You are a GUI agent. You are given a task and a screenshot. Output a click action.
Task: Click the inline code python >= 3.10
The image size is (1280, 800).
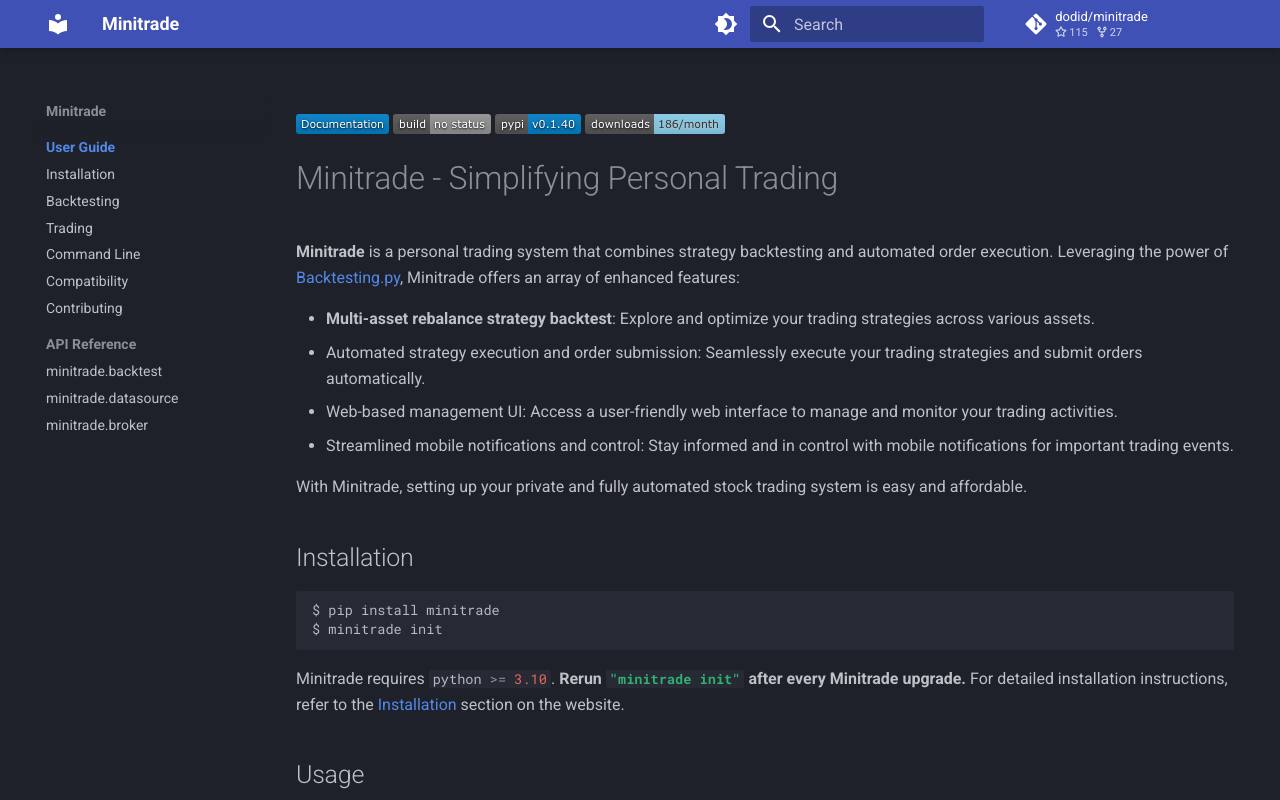point(490,679)
